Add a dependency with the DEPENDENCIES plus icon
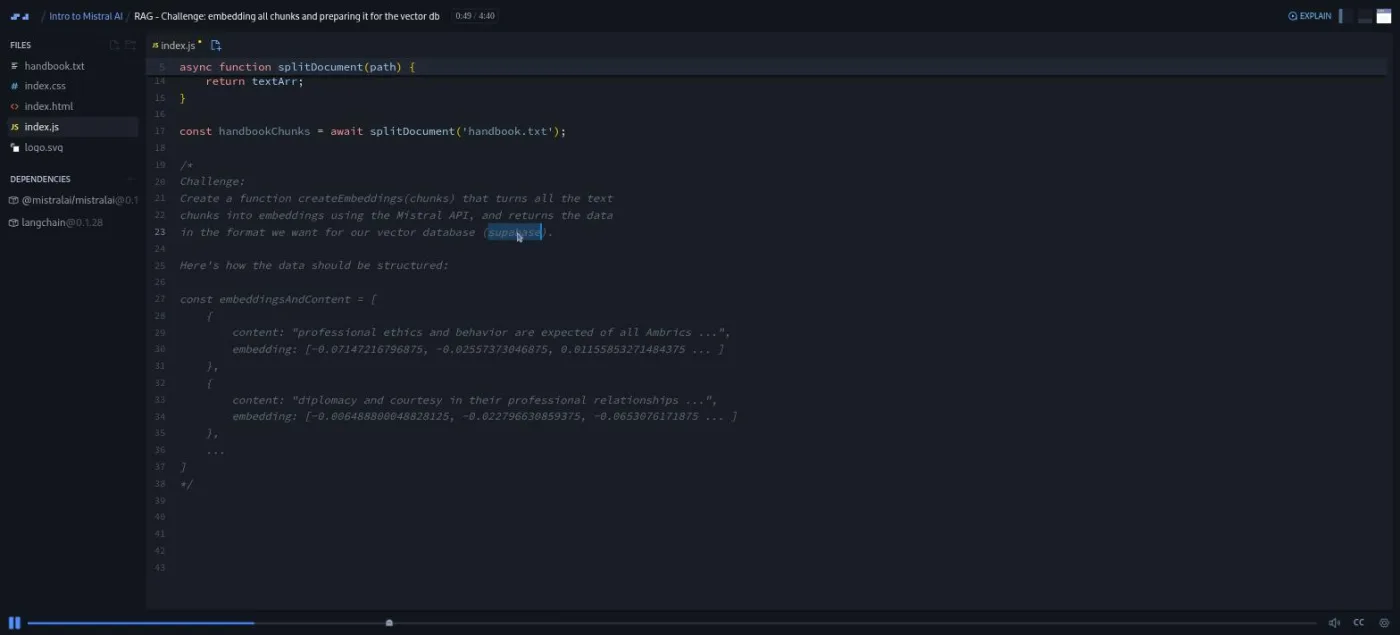The height and width of the screenshot is (635, 1400). [x=131, y=179]
